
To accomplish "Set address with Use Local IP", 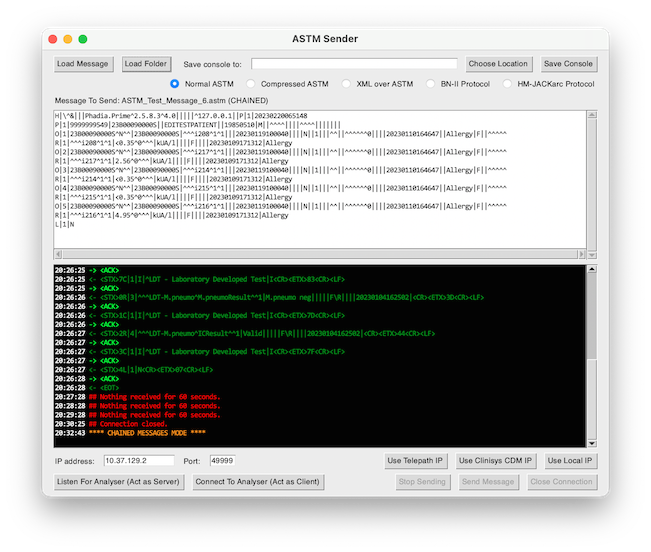I will pos(570,461).
